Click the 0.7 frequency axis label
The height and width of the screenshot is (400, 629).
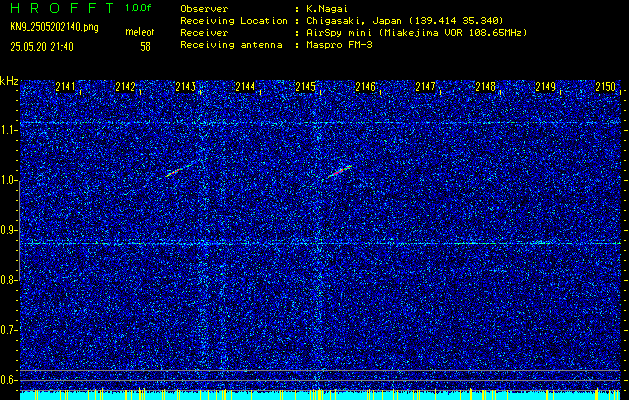pyautogui.click(x=8, y=330)
